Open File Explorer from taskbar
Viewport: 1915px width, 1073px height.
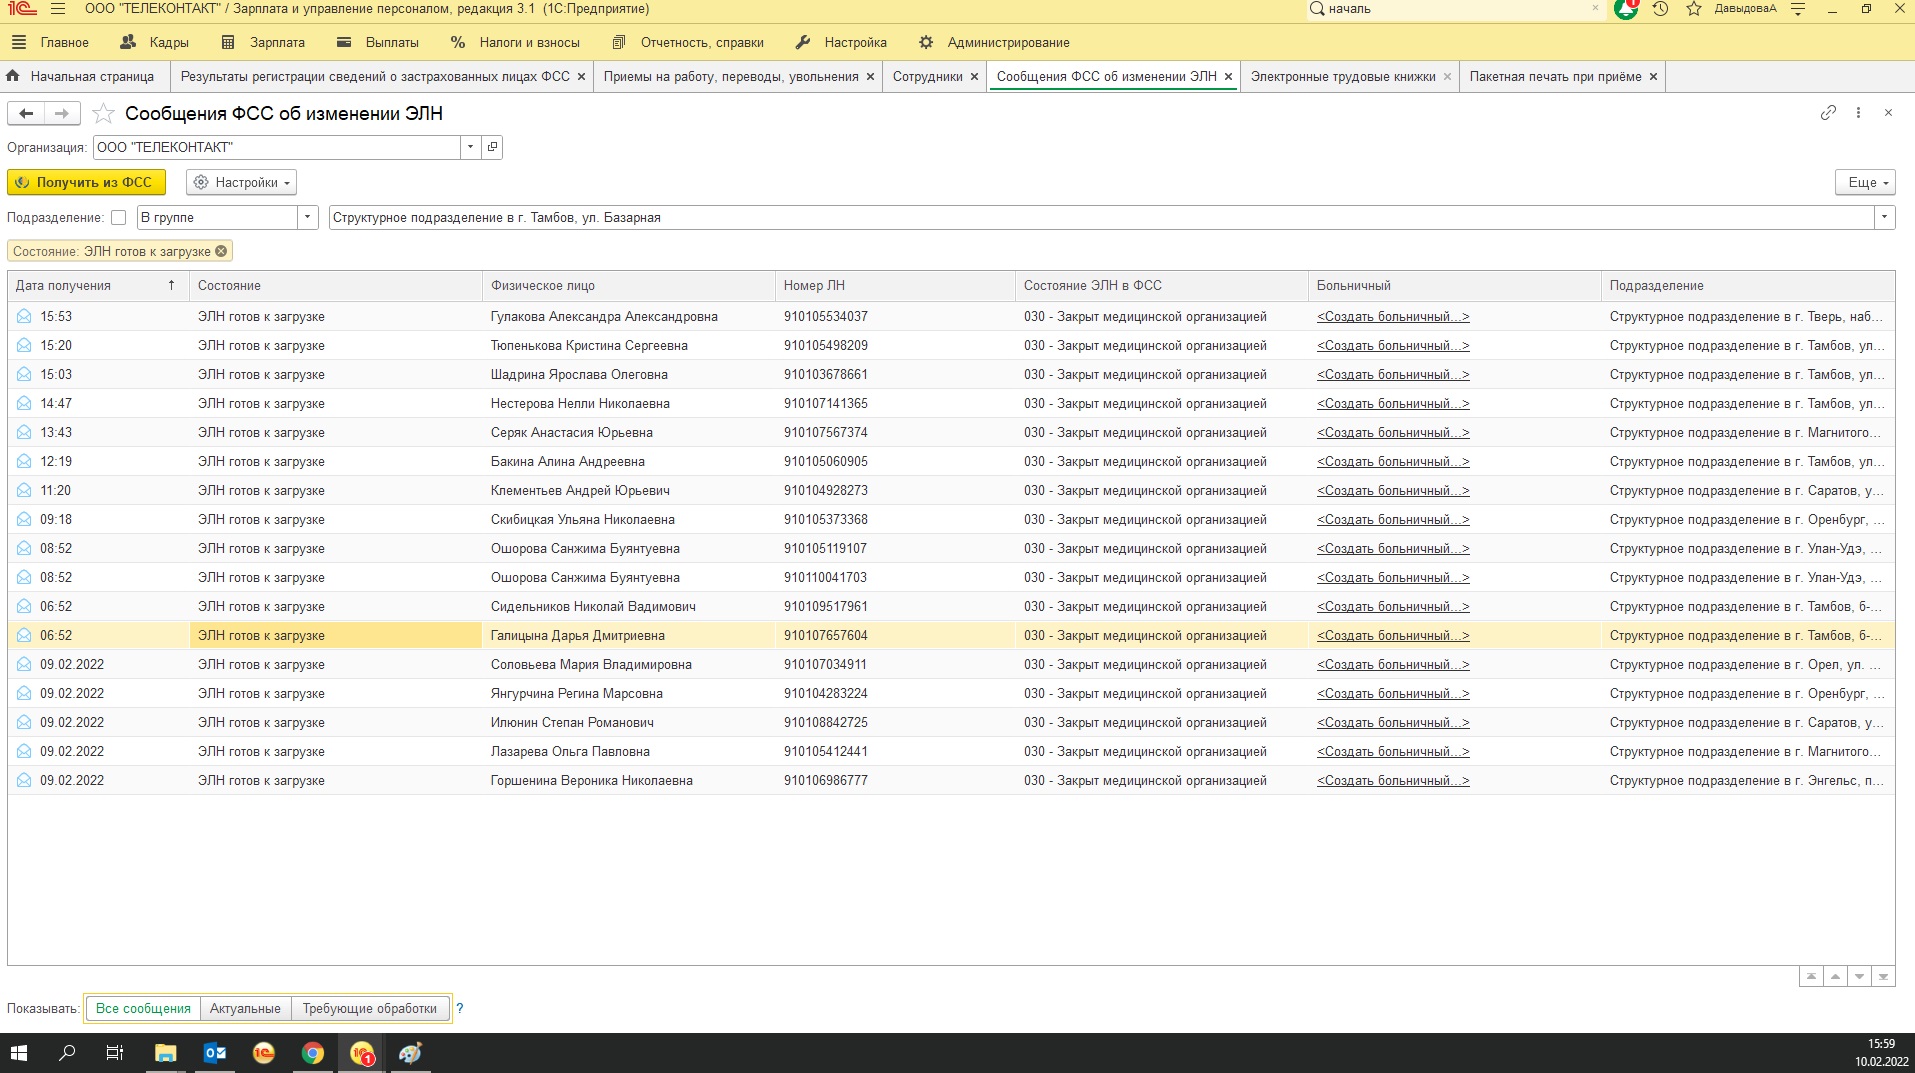coord(165,1053)
